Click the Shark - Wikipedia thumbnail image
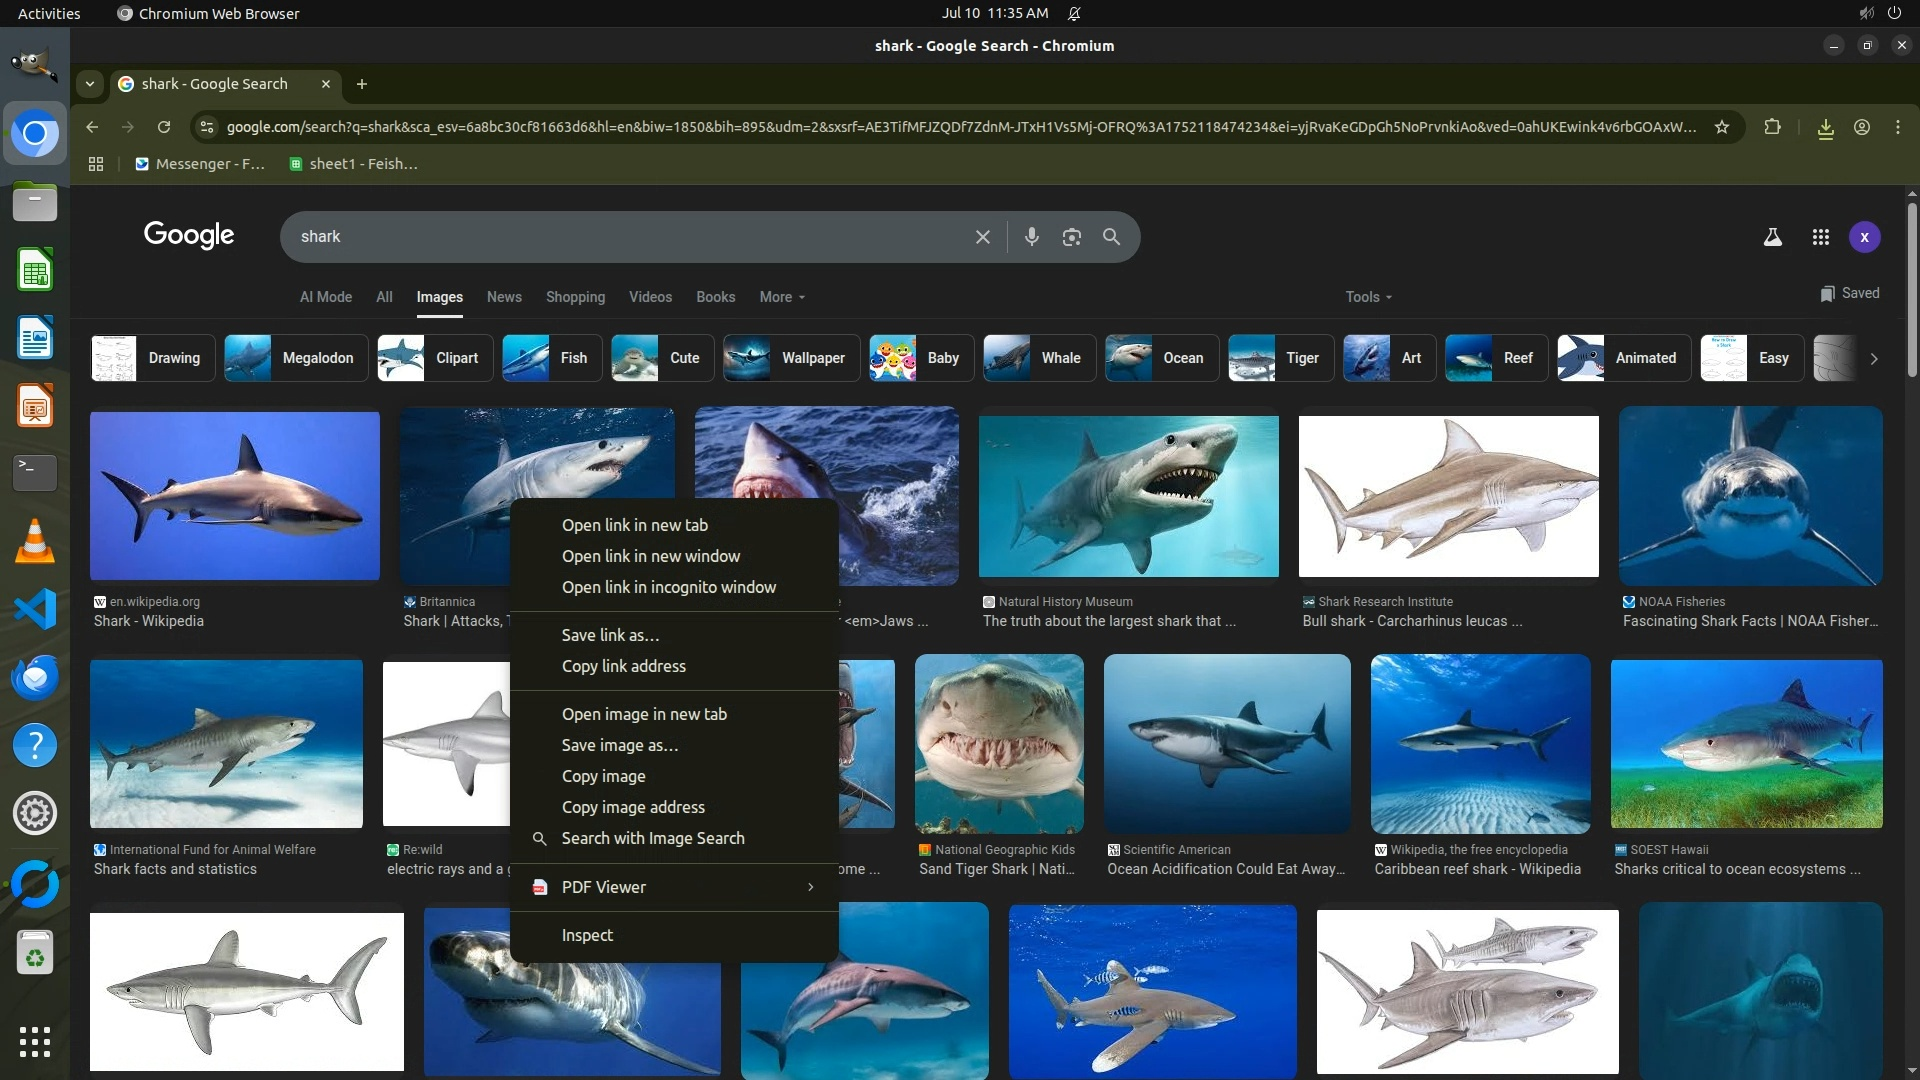This screenshot has height=1080, width=1920. pos(235,496)
